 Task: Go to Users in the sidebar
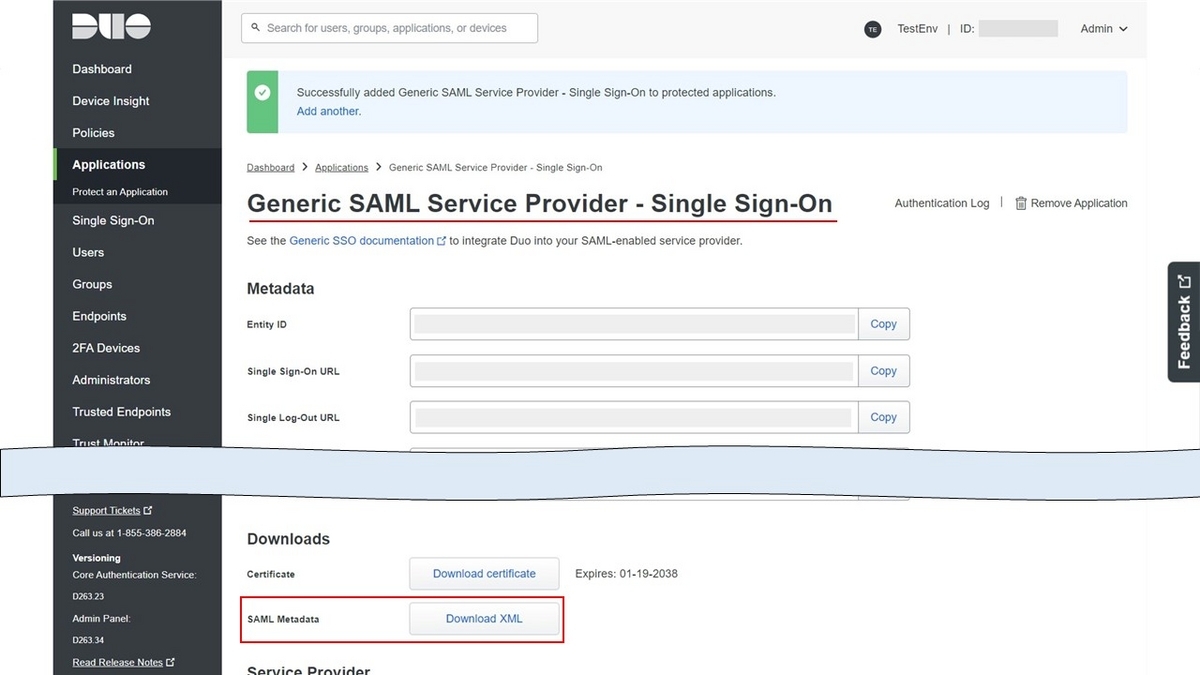88,253
